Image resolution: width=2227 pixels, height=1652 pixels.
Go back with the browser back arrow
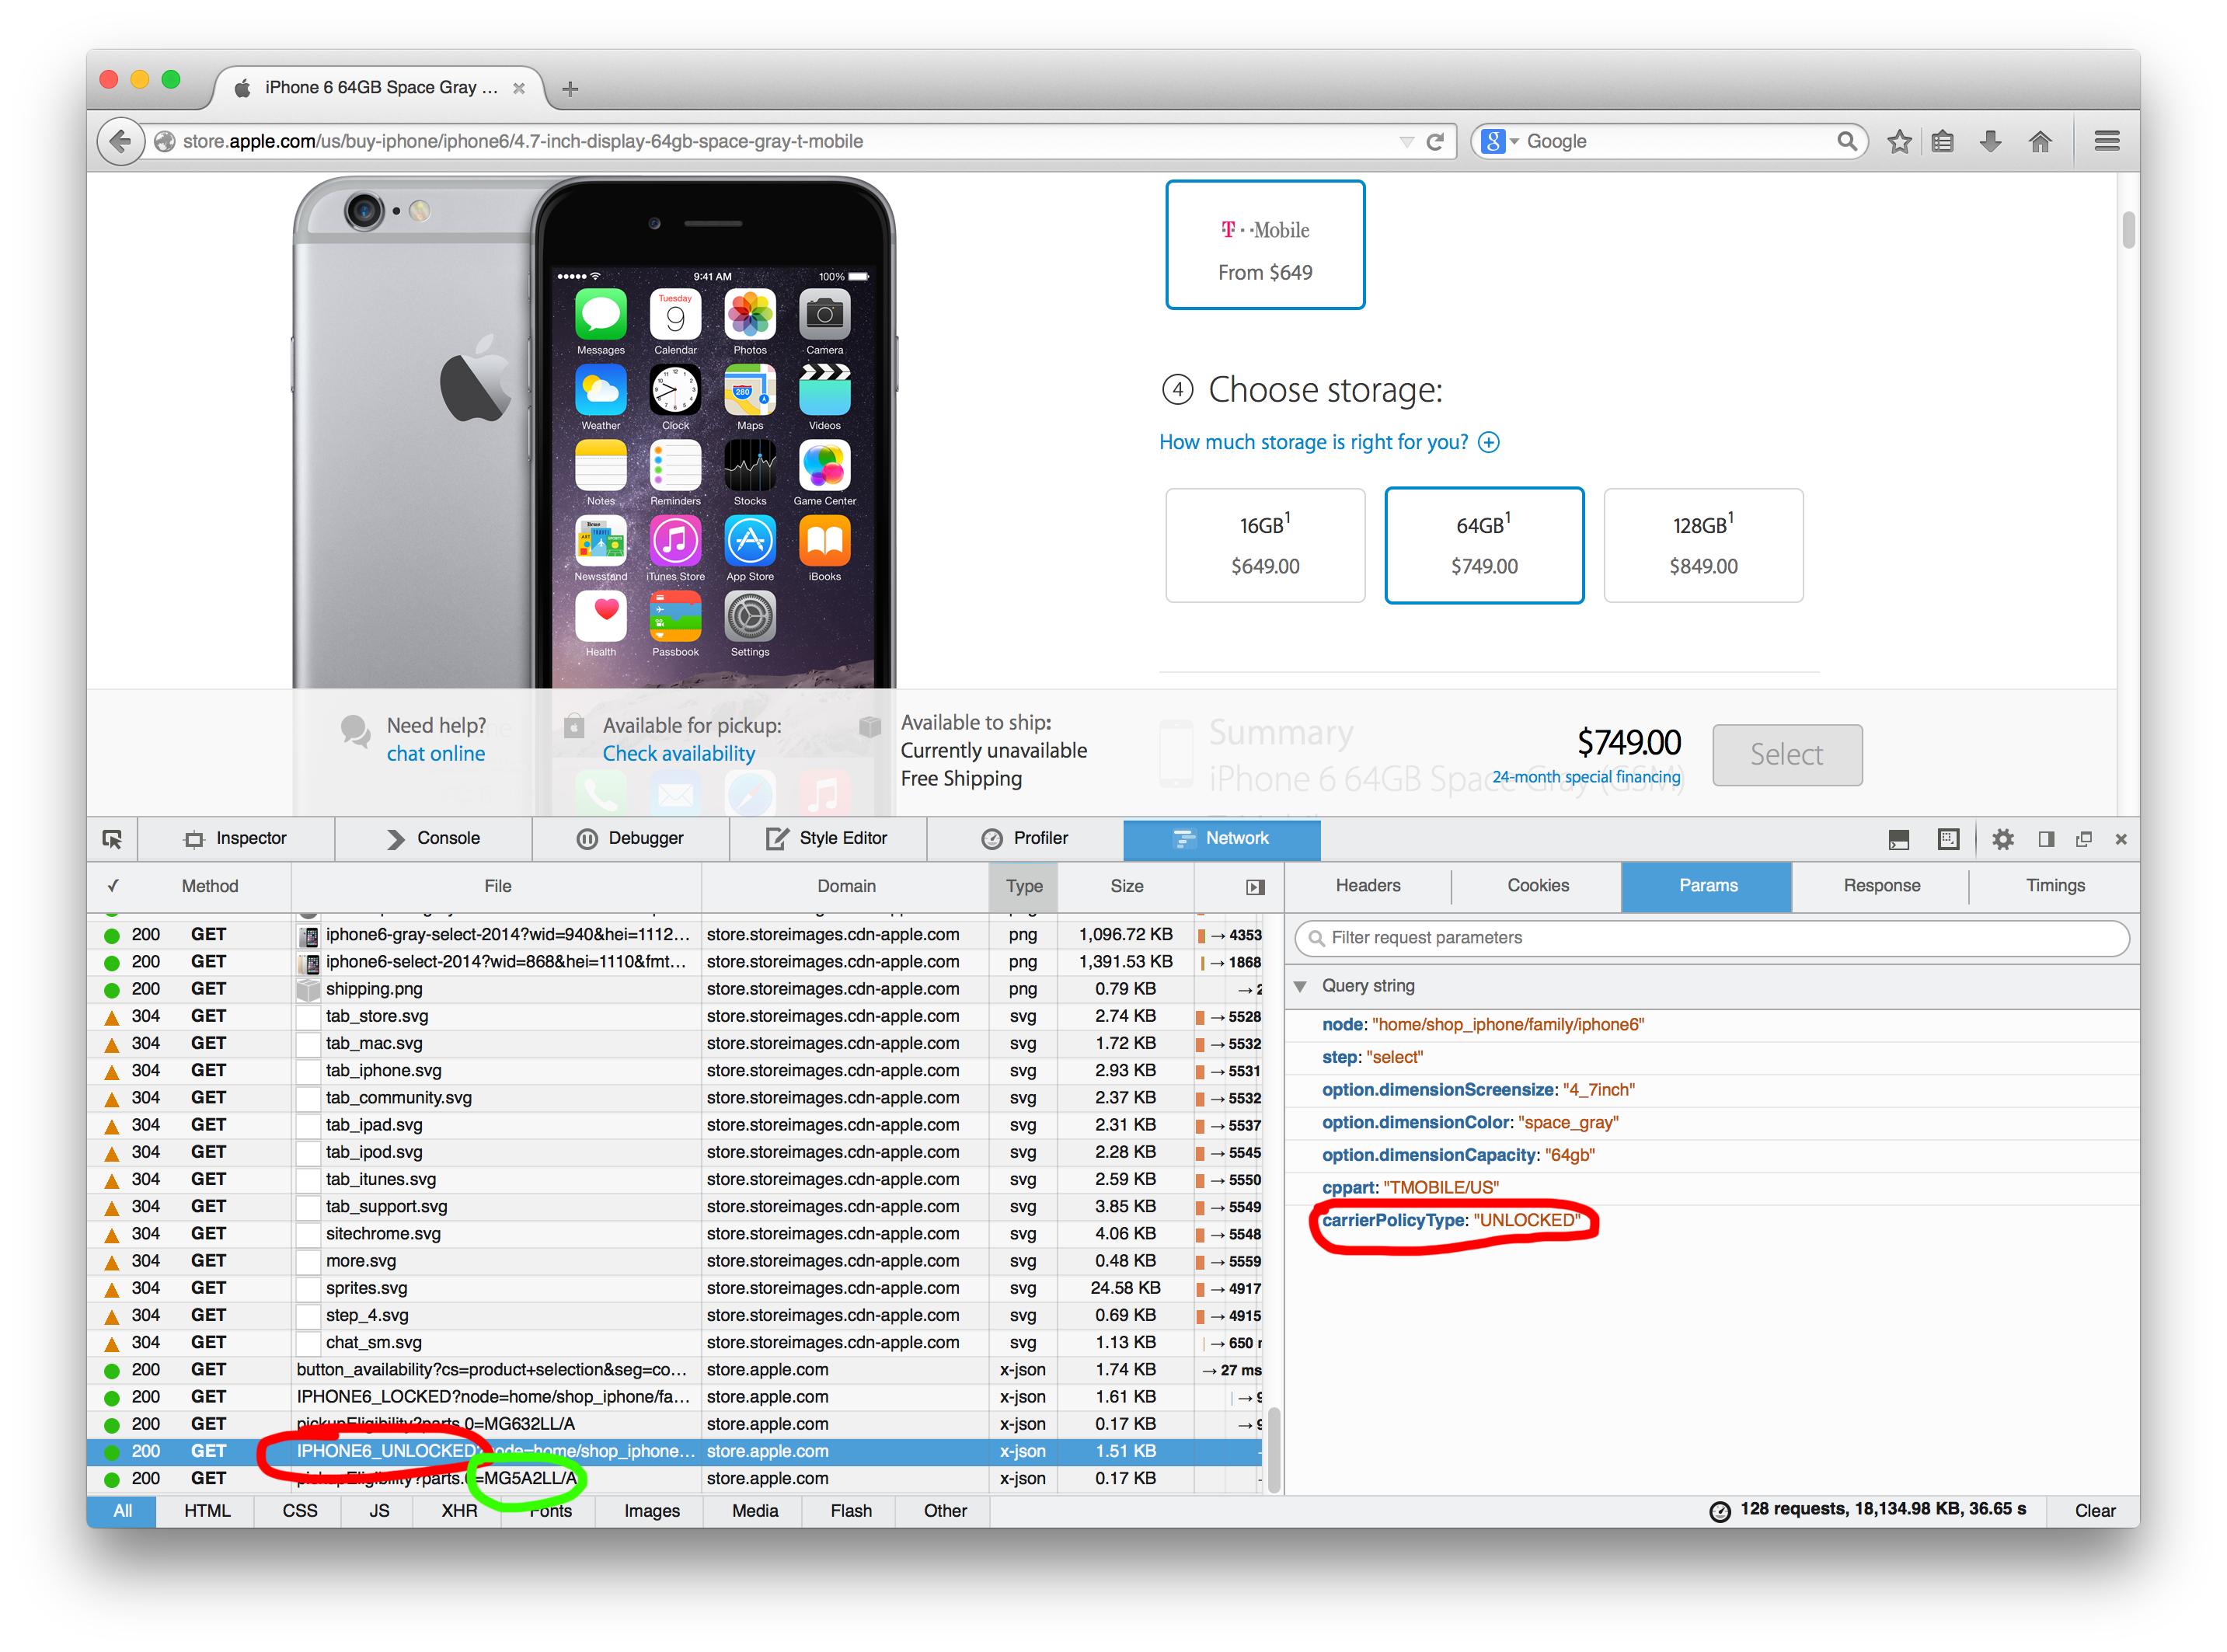point(121,141)
